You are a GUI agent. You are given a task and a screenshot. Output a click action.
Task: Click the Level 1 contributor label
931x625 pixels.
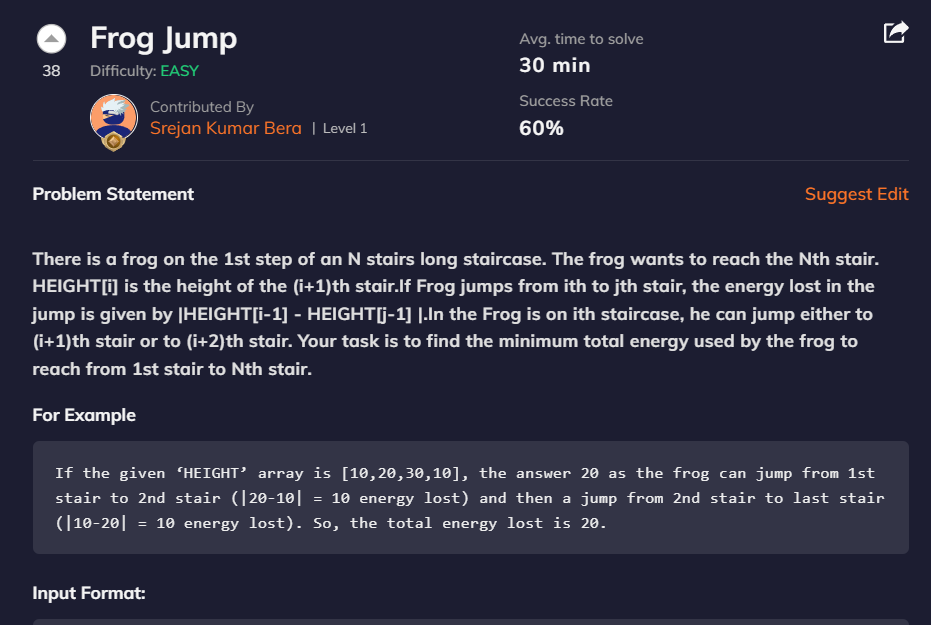(345, 128)
